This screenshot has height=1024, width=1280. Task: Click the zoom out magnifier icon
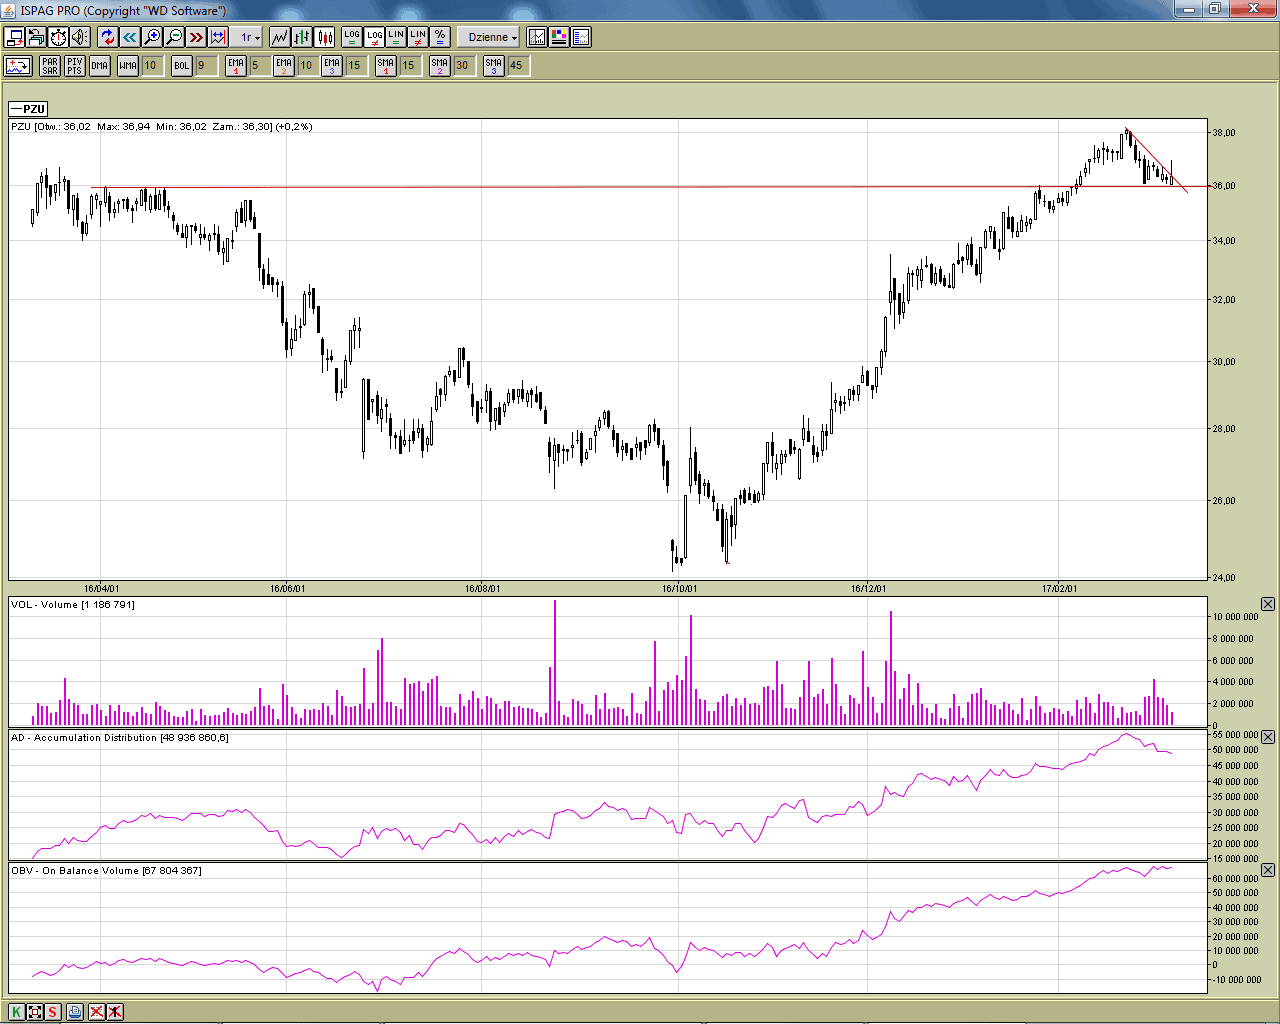point(174,37)
